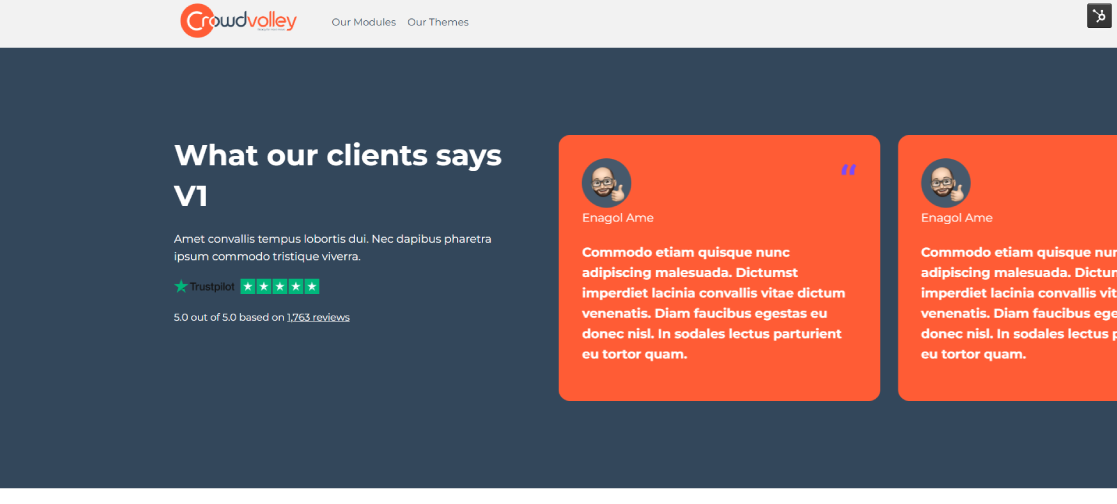Open the Our Themes menu item

click(438, 22)
